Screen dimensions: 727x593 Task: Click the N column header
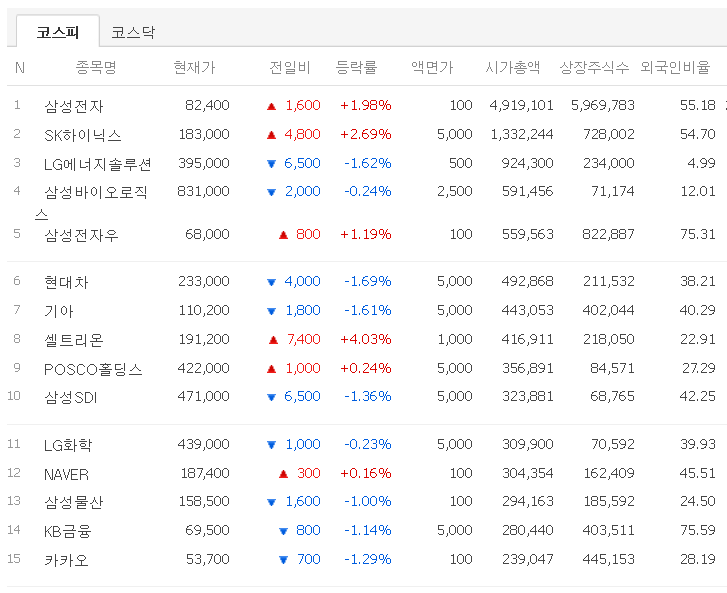click(19, 68)
